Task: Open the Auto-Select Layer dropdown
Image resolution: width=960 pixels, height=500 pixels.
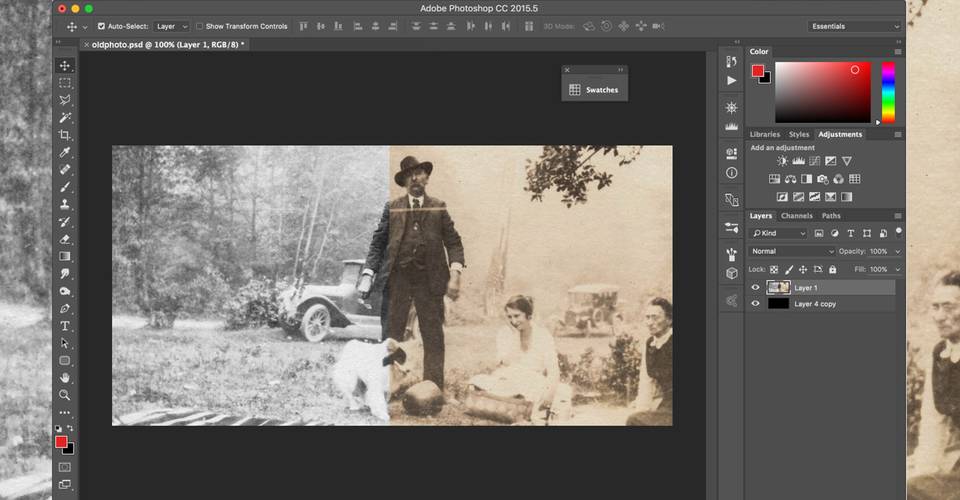Action: coord(171,26)
